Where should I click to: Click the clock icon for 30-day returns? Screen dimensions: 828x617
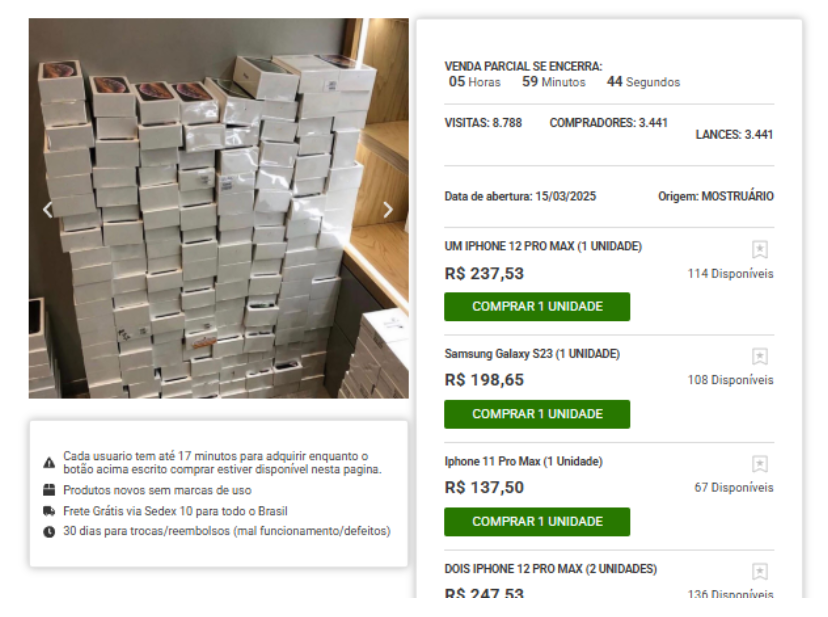(49, 531)
